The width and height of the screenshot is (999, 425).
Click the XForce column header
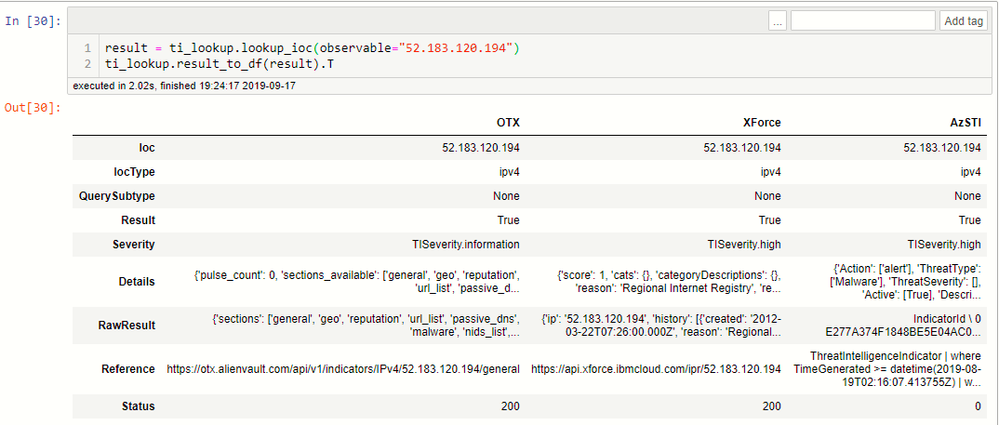[x=761, y=122]
